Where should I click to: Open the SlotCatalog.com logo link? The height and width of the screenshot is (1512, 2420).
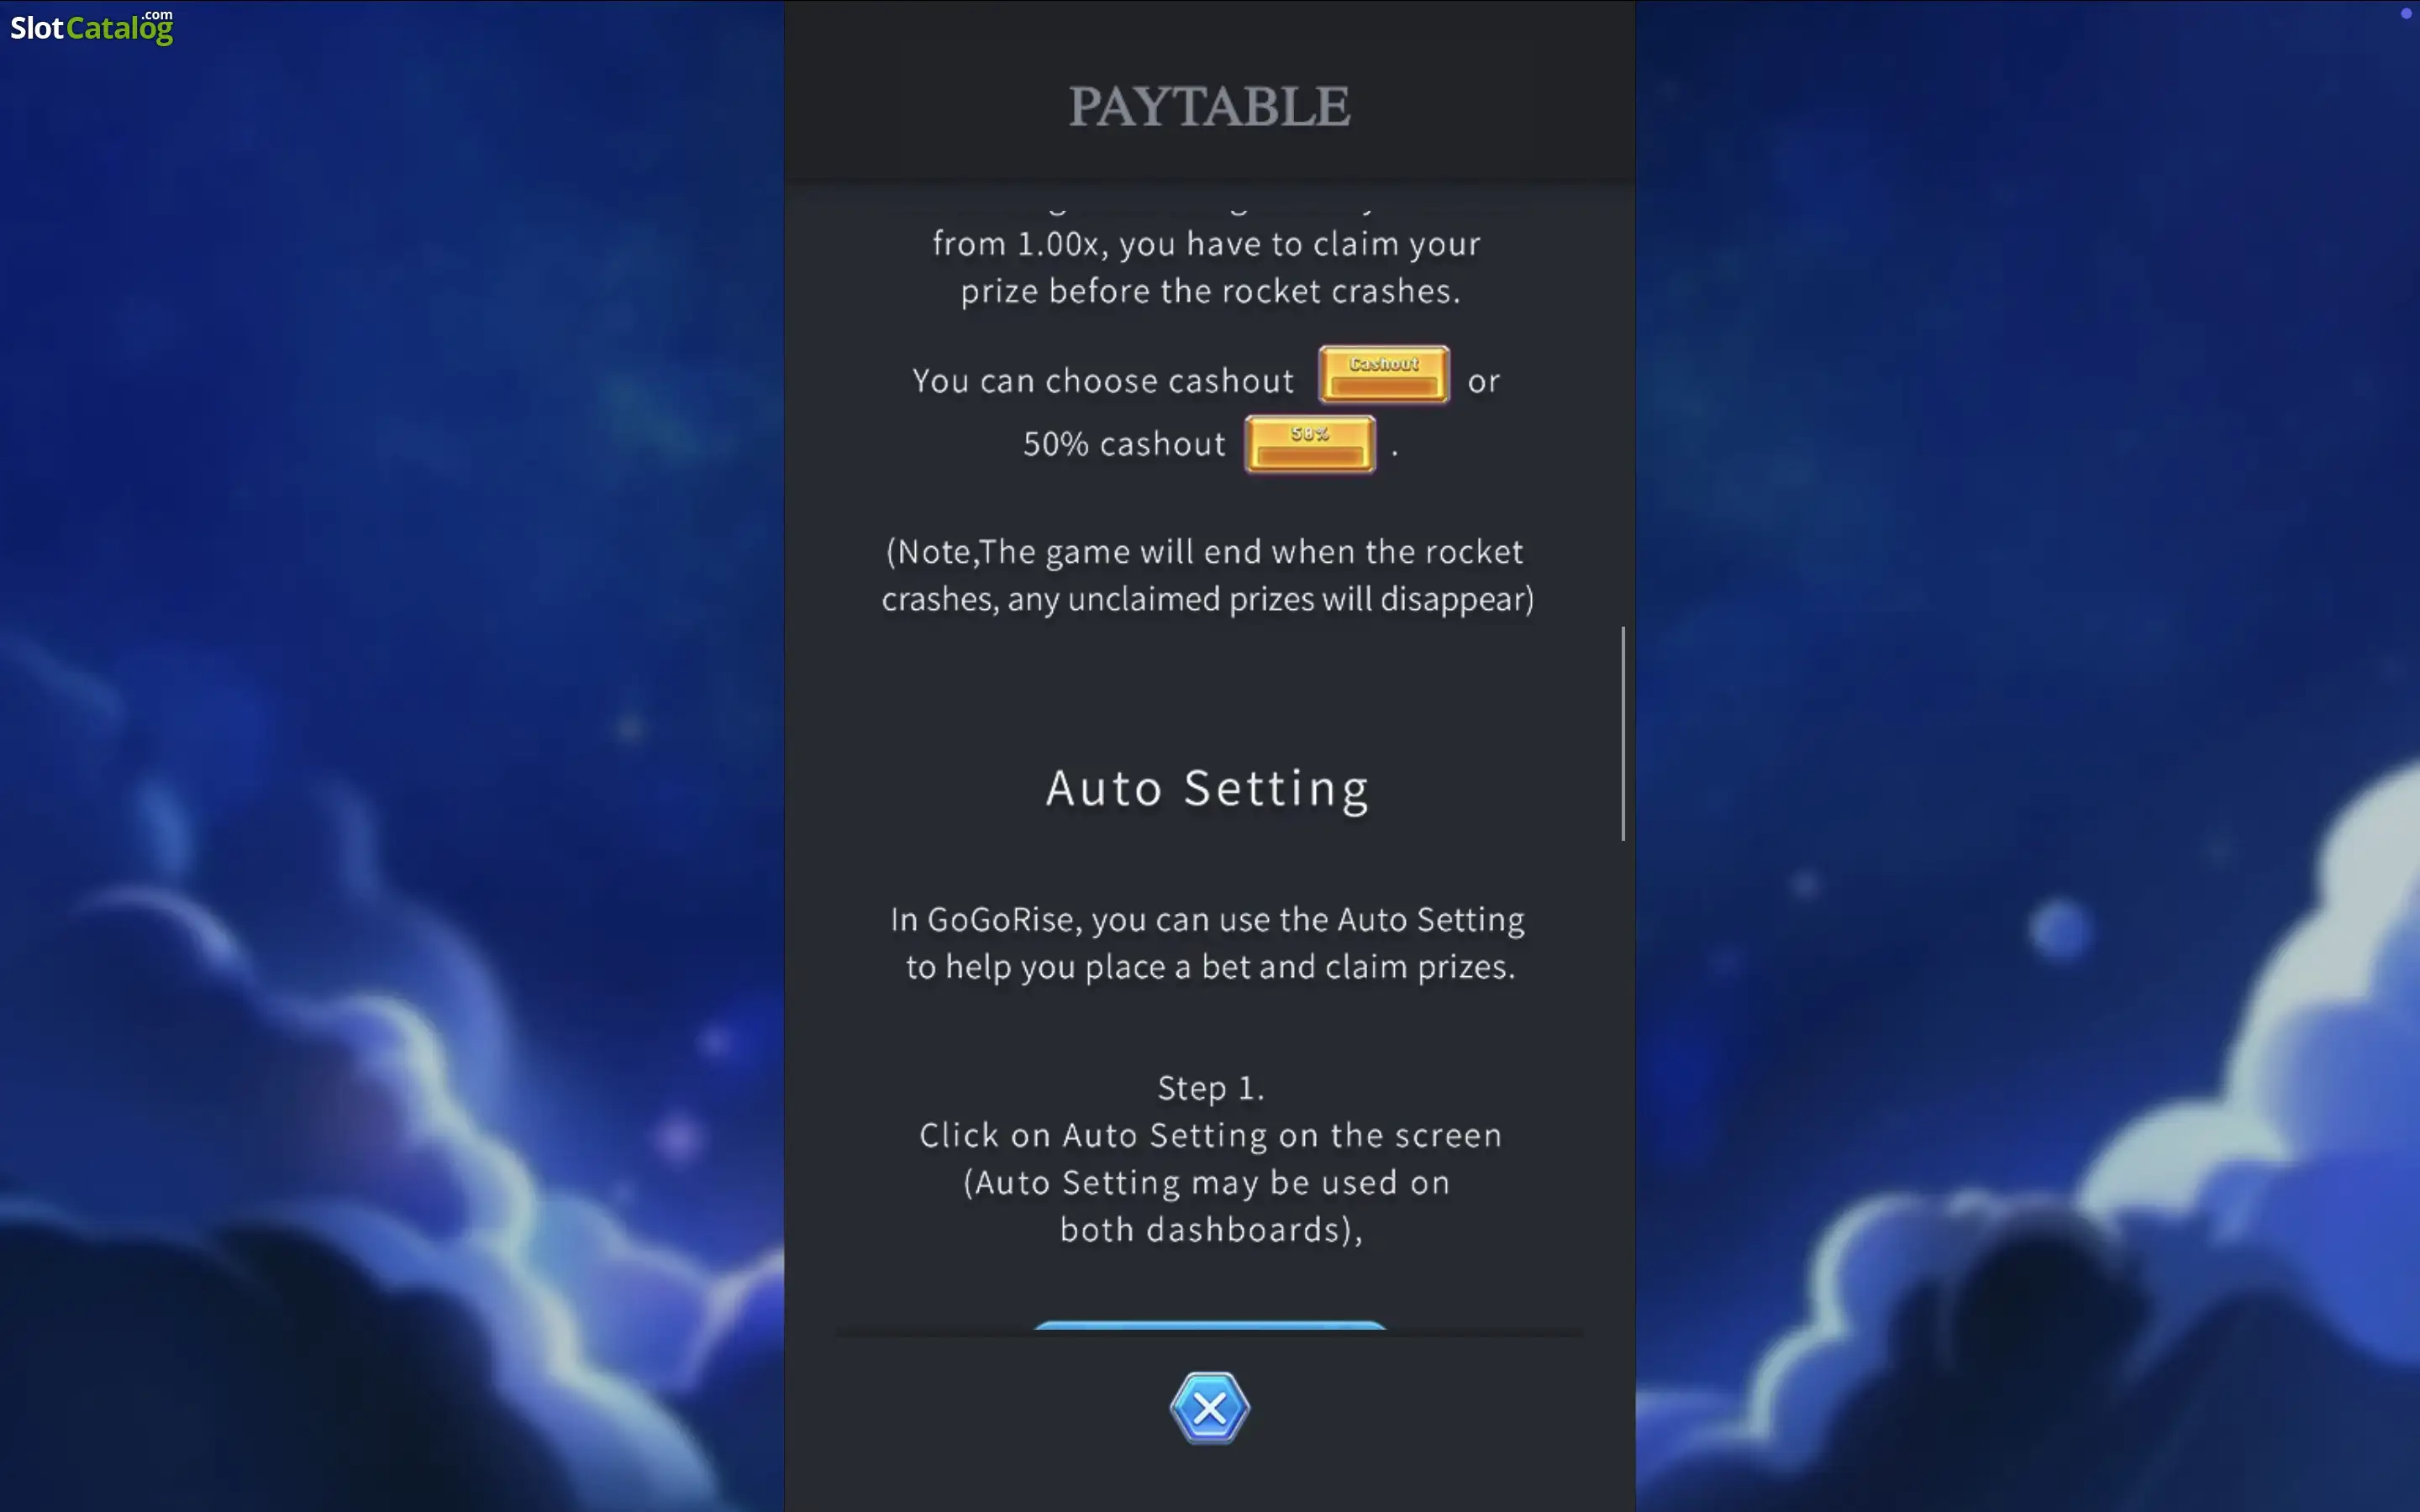[92, 27]
